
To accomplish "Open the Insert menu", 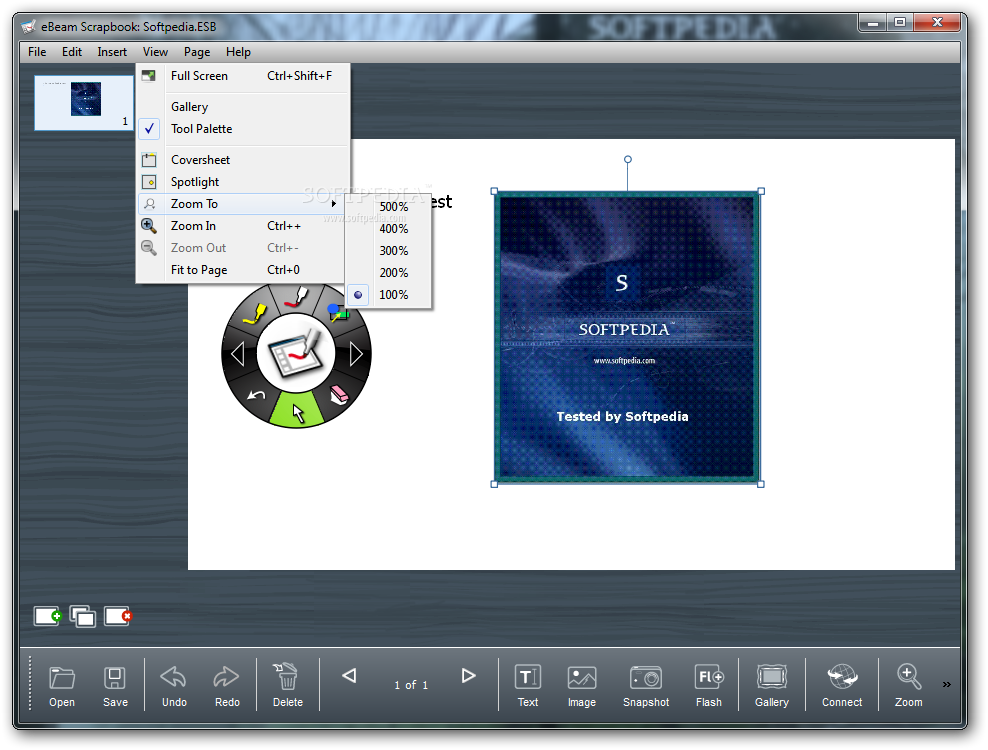I will (112, 52).
